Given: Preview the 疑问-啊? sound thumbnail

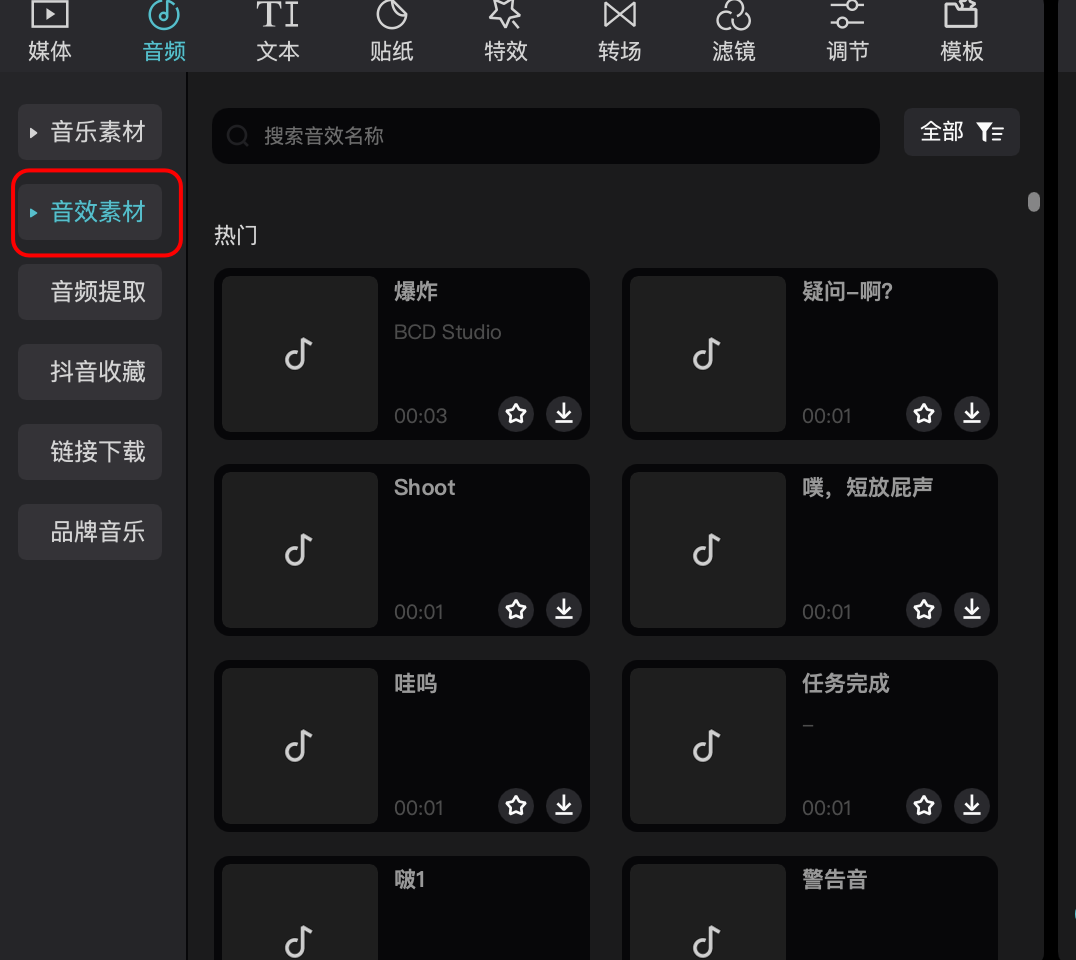Looking at the screenshot, I should (x=707, y=354).
